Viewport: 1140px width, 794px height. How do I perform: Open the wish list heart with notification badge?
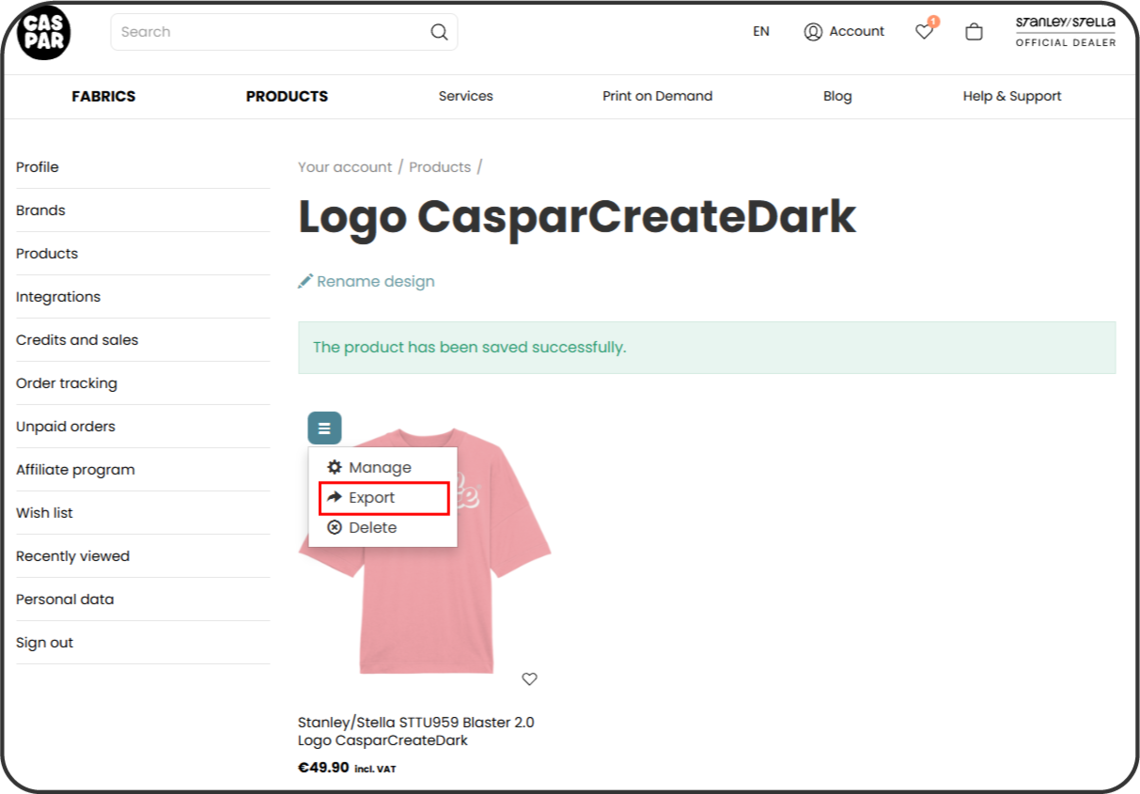click(x=923, y=32)
